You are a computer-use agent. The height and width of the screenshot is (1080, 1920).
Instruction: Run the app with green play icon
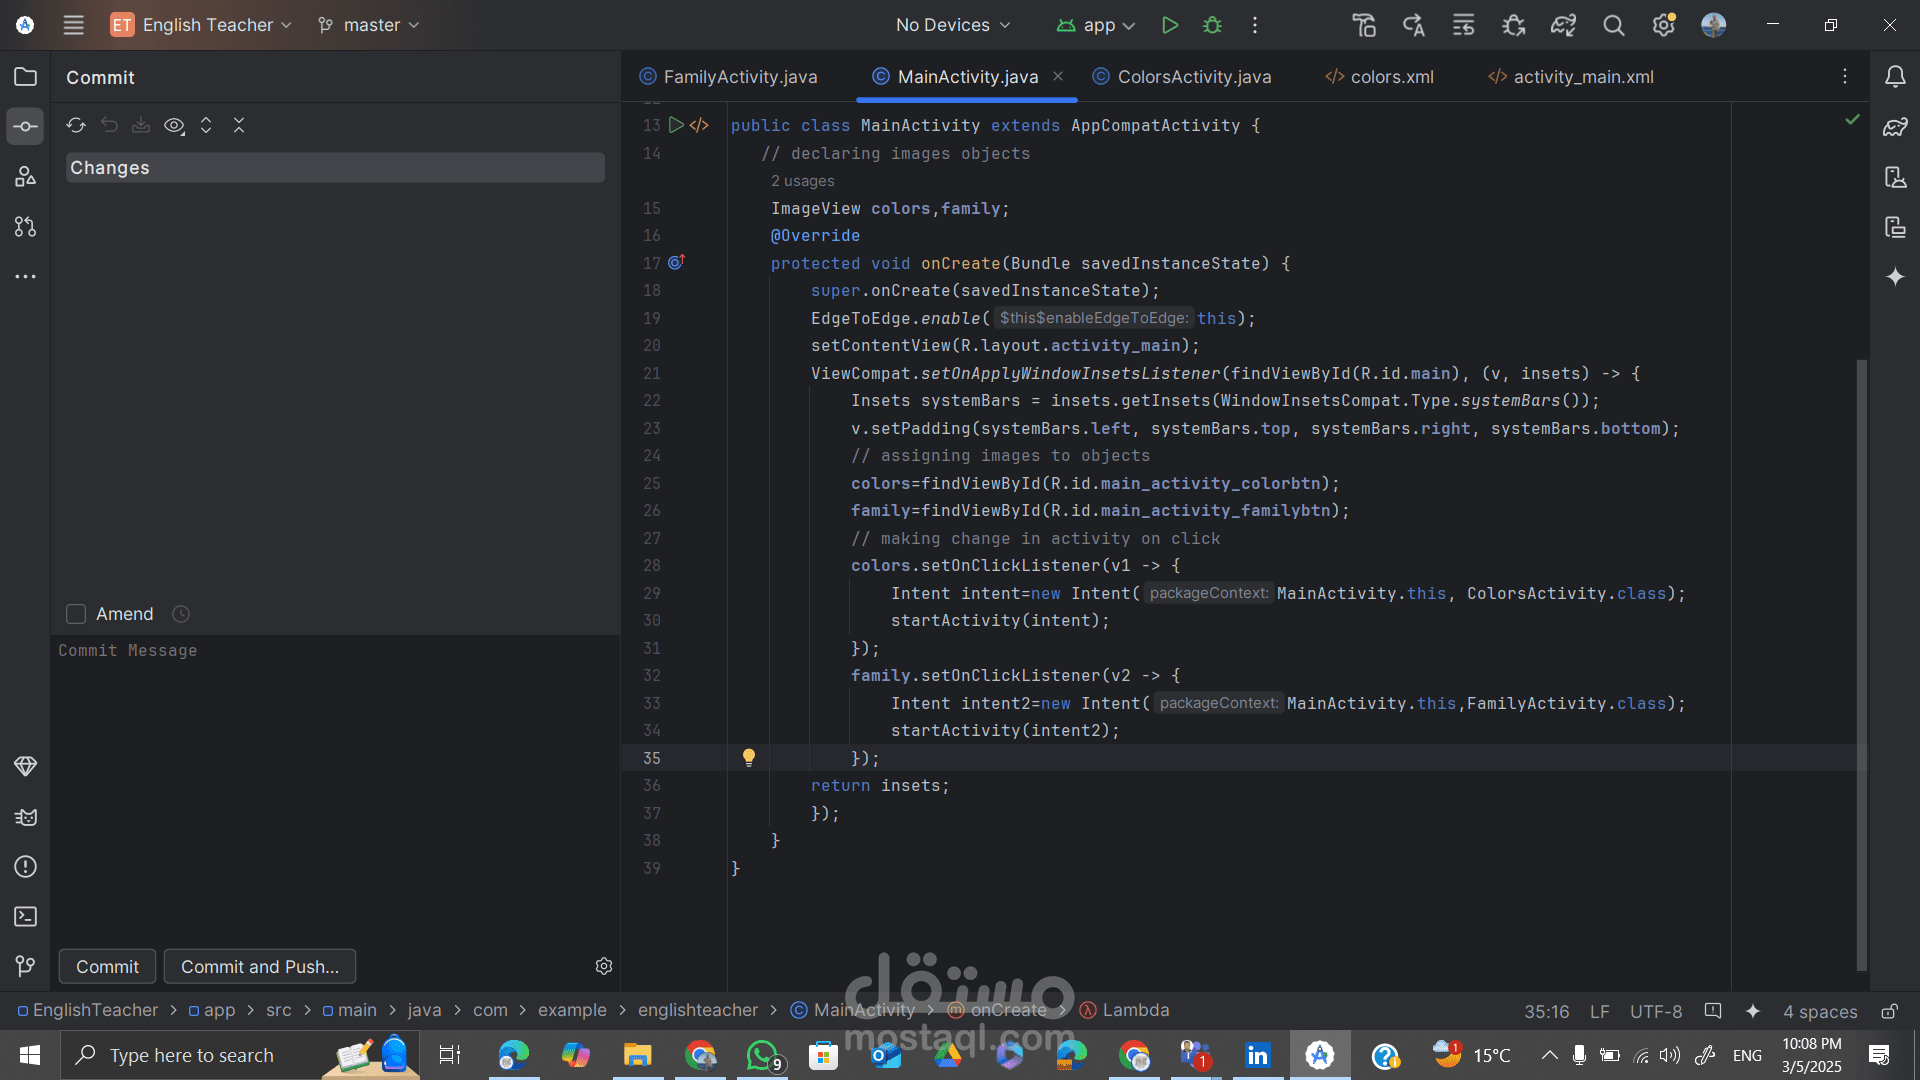[x=1170, y=25]
